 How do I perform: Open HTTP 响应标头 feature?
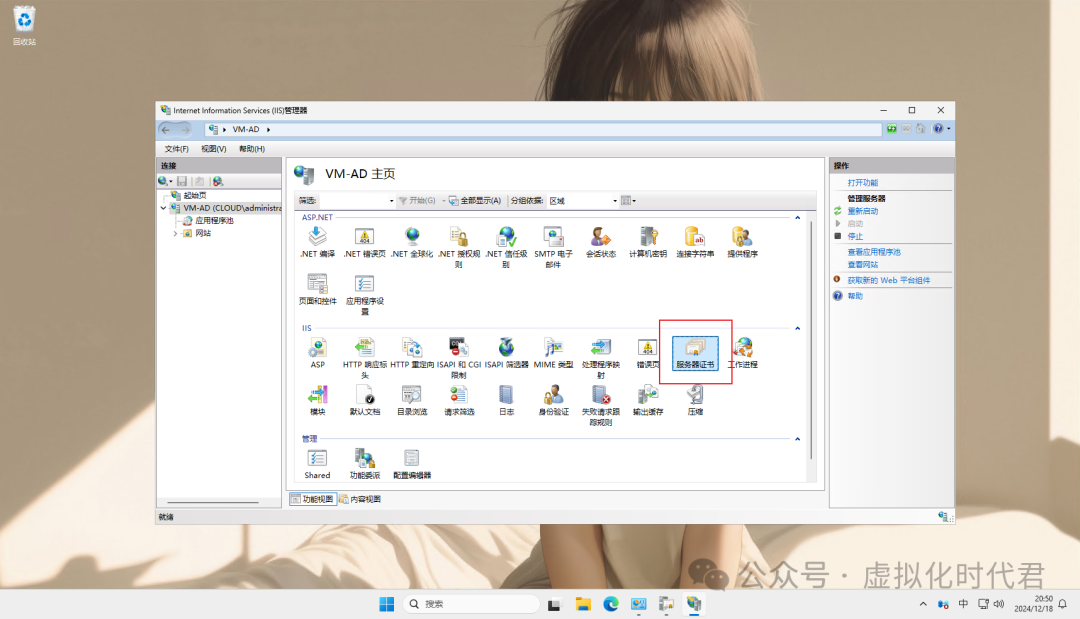coord(364,357)
